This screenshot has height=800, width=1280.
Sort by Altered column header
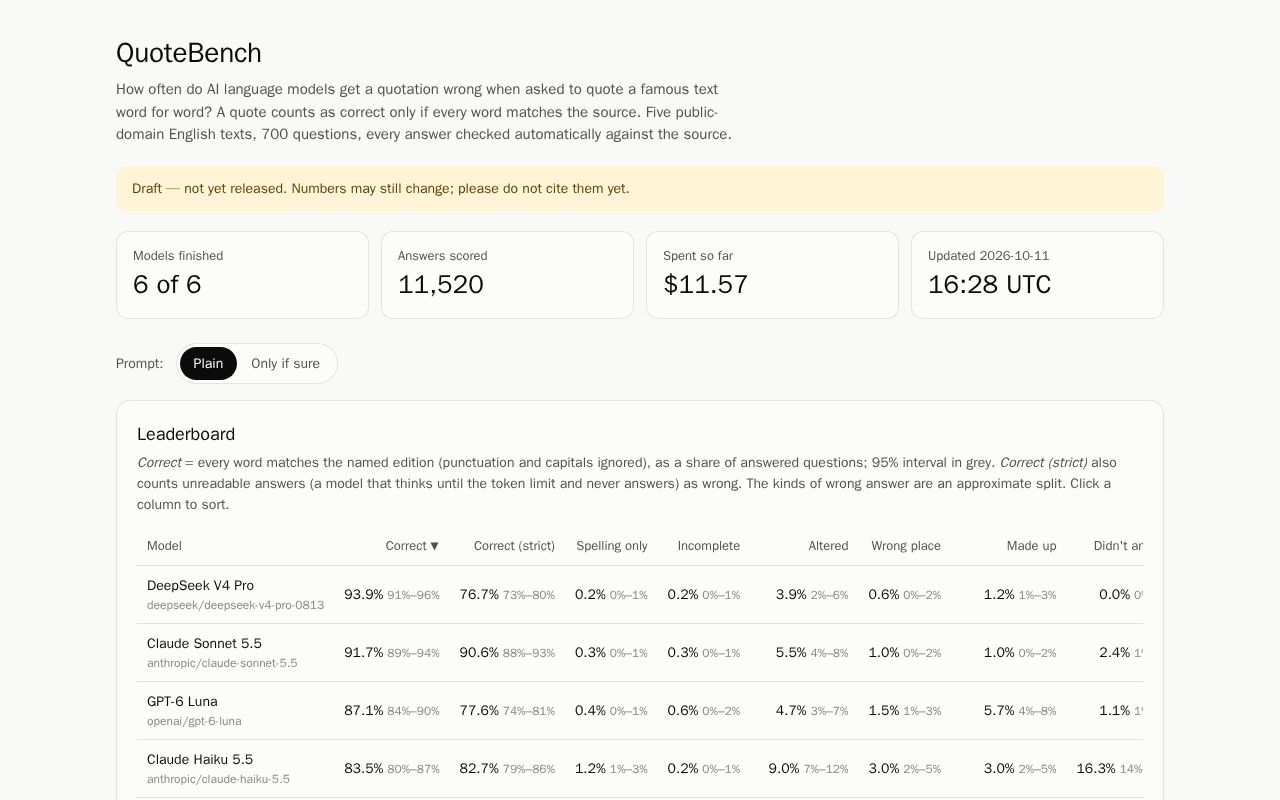pyautogui.click(x=828, y=546)
